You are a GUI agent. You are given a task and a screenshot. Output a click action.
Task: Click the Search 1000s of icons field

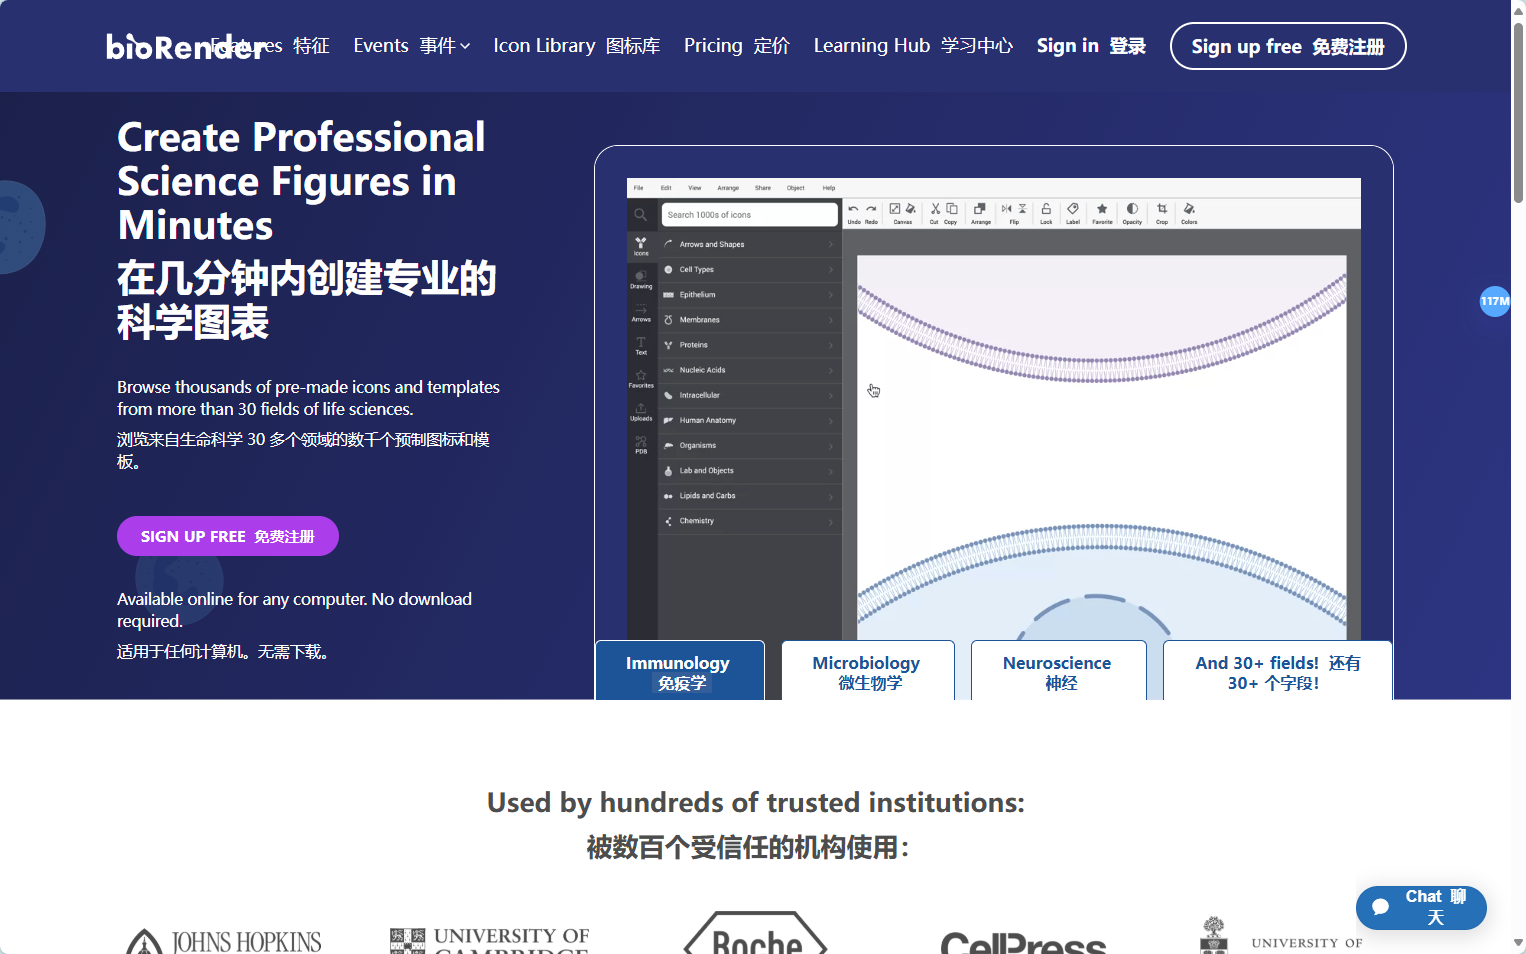tap(749, 215)
